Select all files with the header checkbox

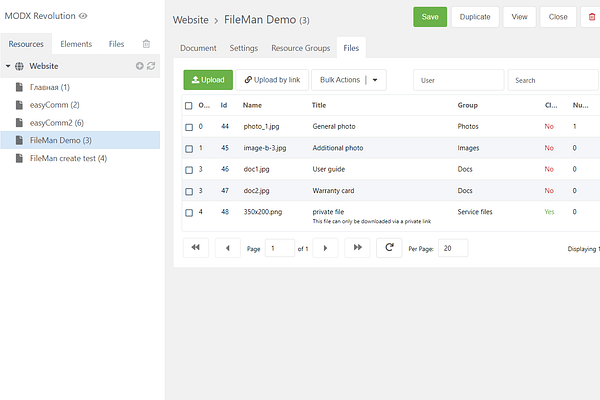(189, 106)
